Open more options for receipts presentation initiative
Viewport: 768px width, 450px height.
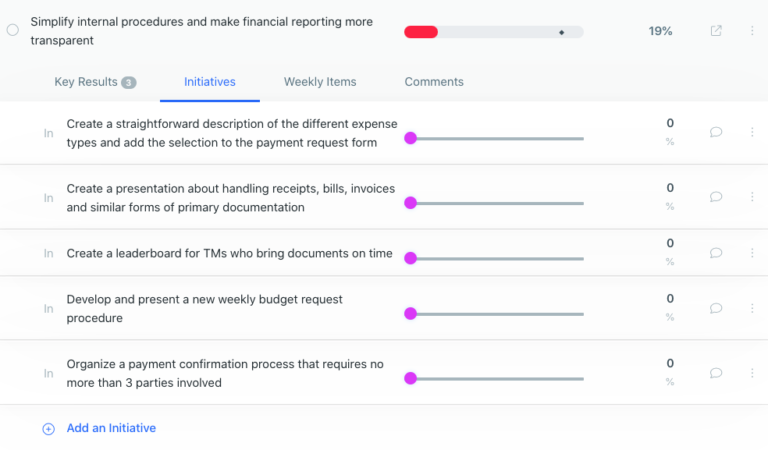pos(752,197)
